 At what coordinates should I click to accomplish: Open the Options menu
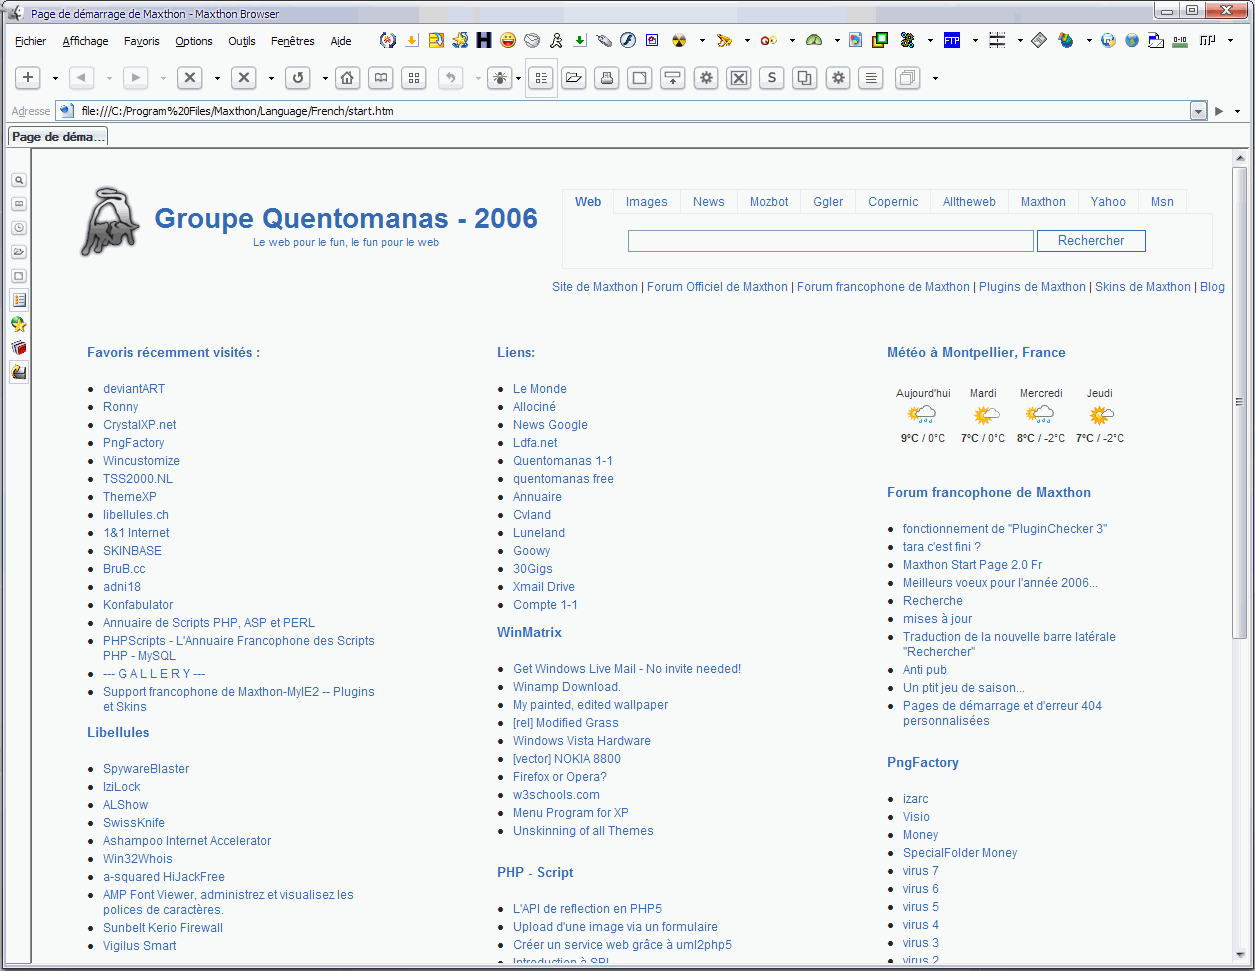194,41
